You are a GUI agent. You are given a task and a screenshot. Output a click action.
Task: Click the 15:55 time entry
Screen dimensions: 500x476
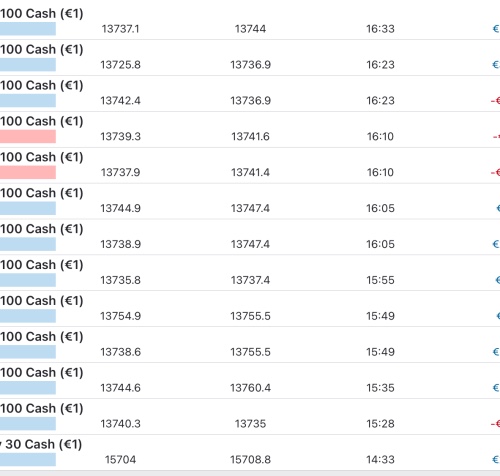point(380,280)
